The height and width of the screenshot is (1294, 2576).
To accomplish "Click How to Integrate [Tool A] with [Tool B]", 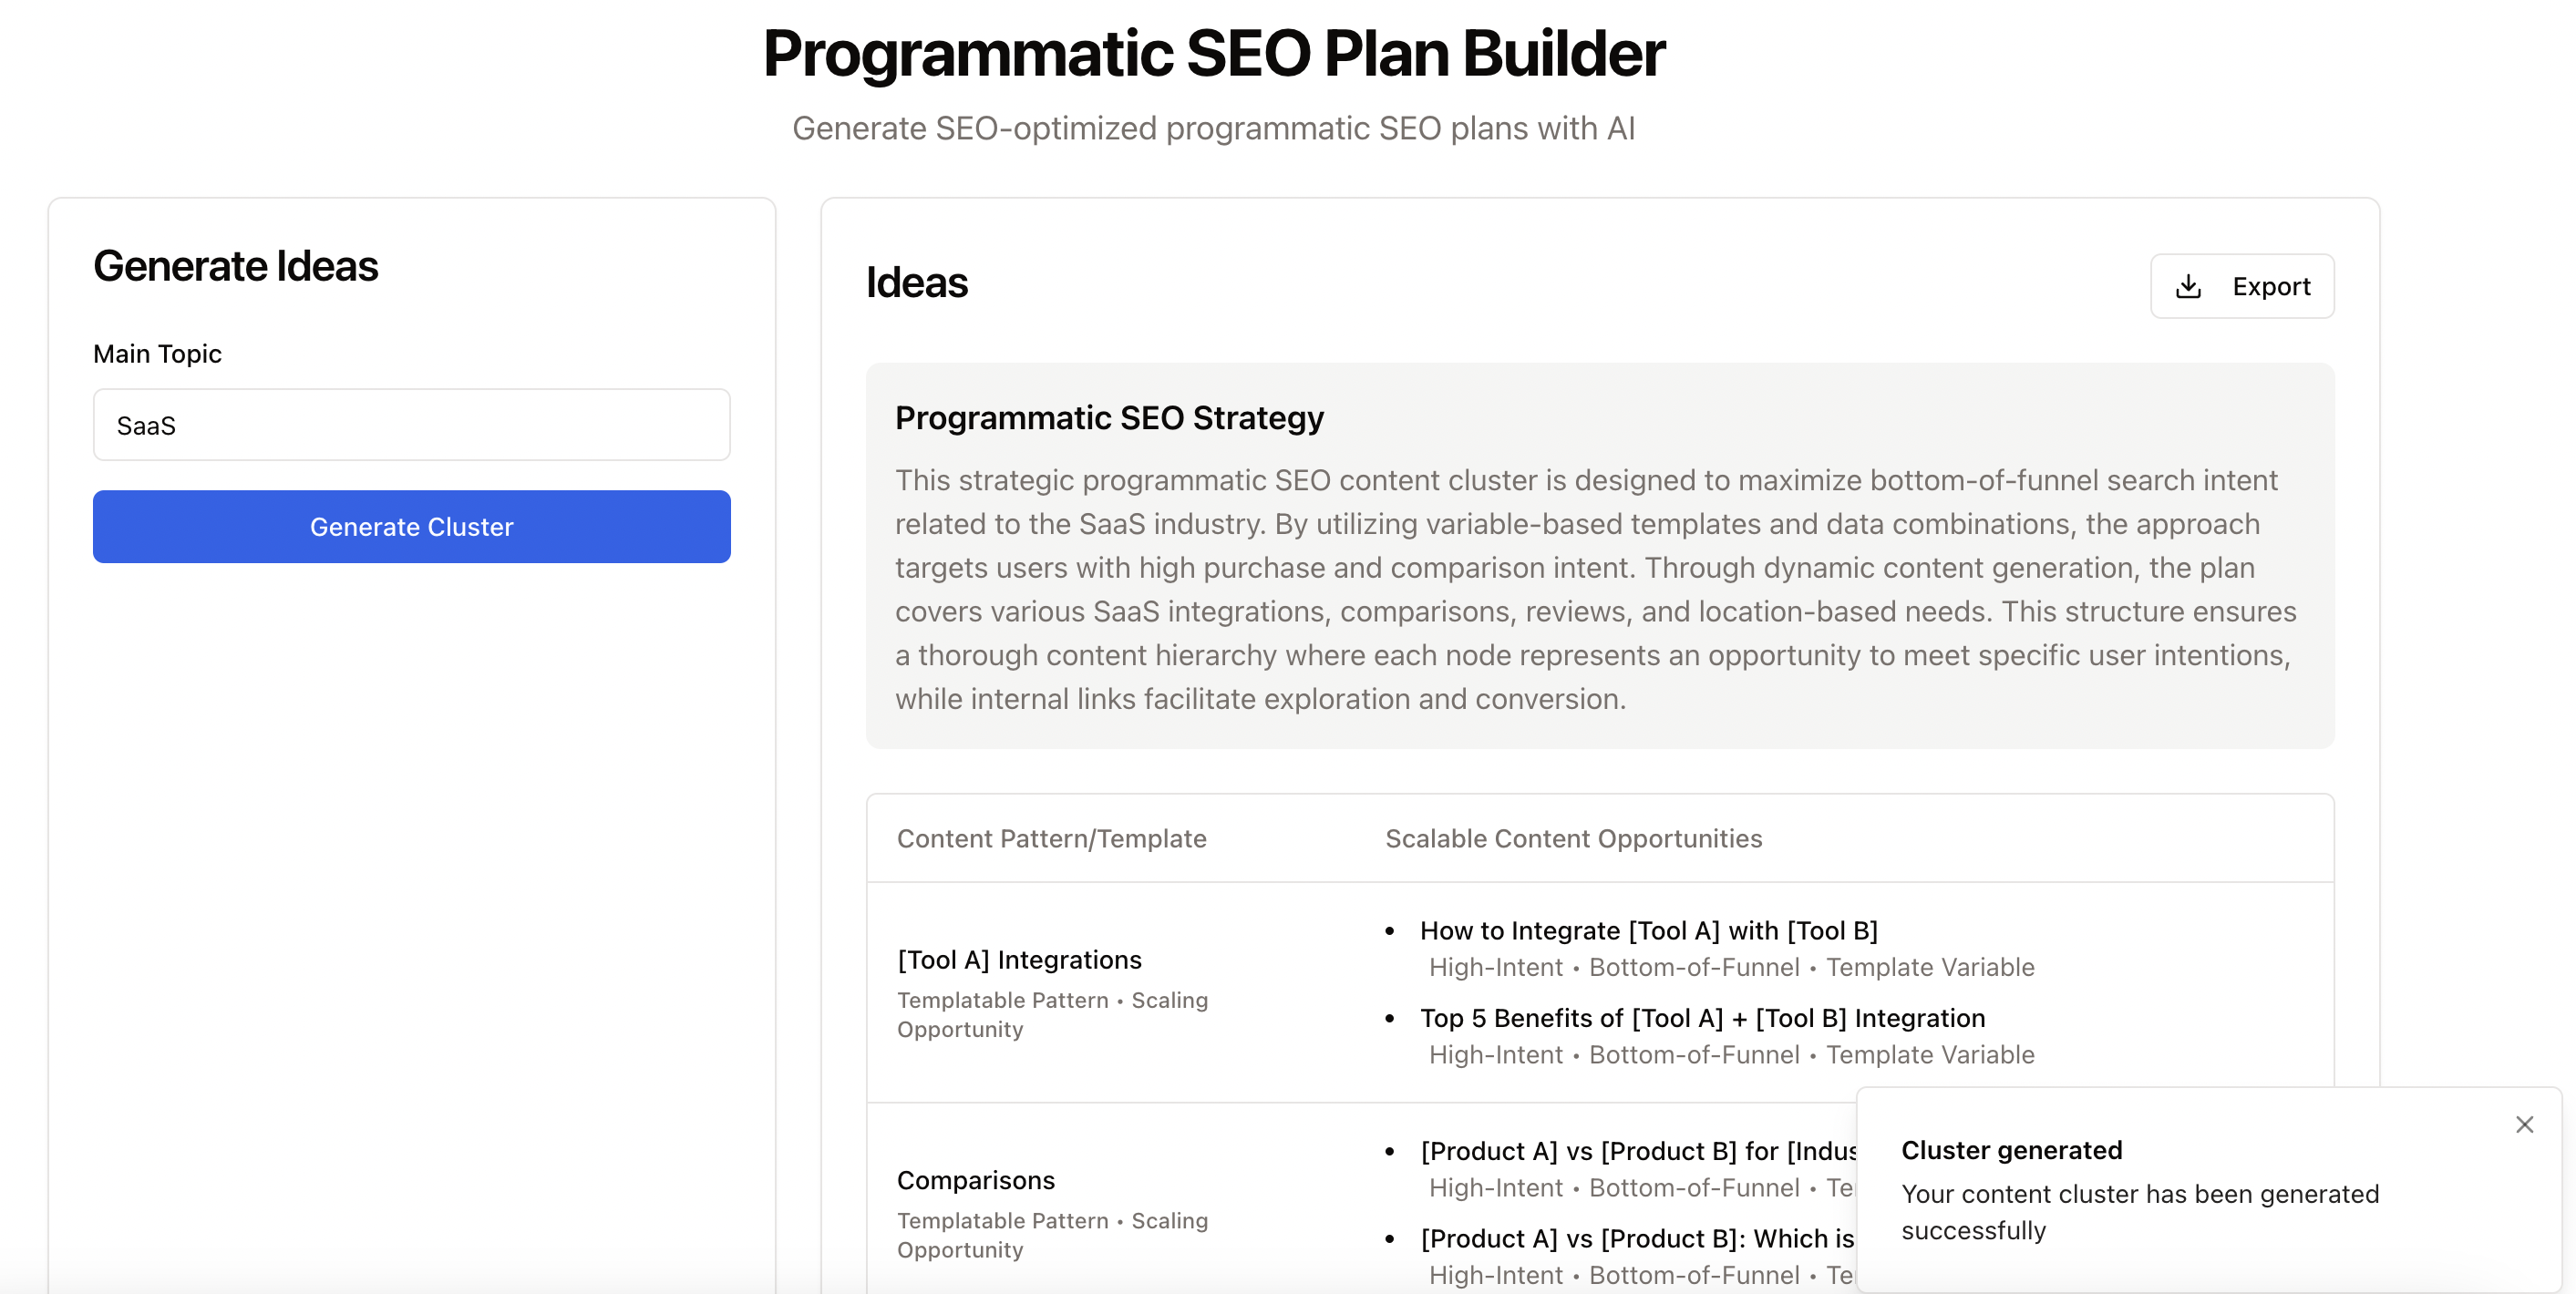I will [1648, 930].
